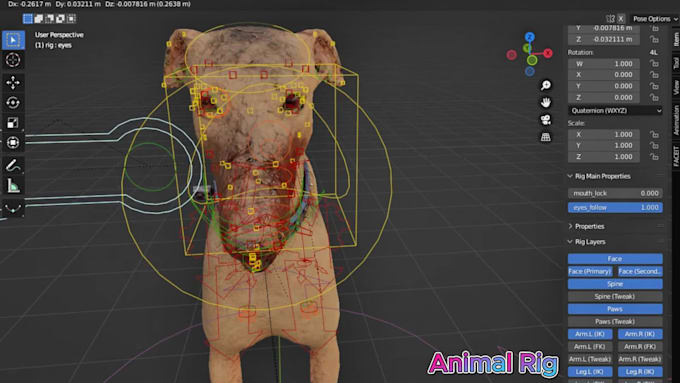Switch to the Tool sidebar tab
Viewport: 680px width, 383px height.
pyautogui.click(x=676, y=63)
